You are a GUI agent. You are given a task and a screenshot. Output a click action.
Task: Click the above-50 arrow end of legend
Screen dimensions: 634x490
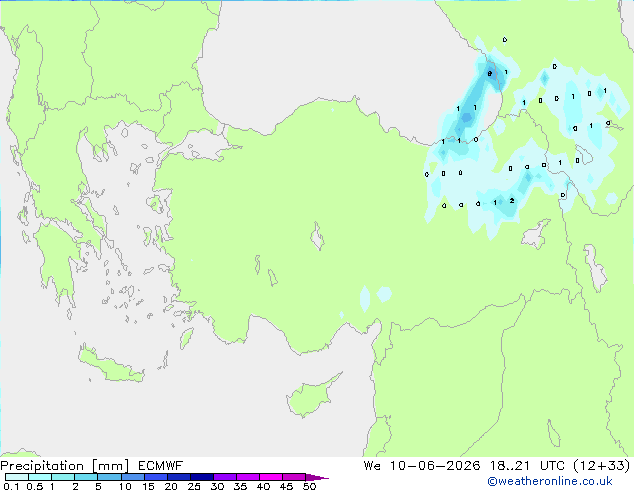click(x=317, y=477)
